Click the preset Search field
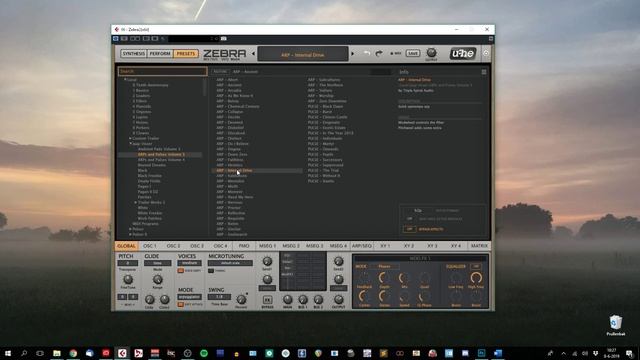Viewport: 640px width, 360px height. click(163, 71)
